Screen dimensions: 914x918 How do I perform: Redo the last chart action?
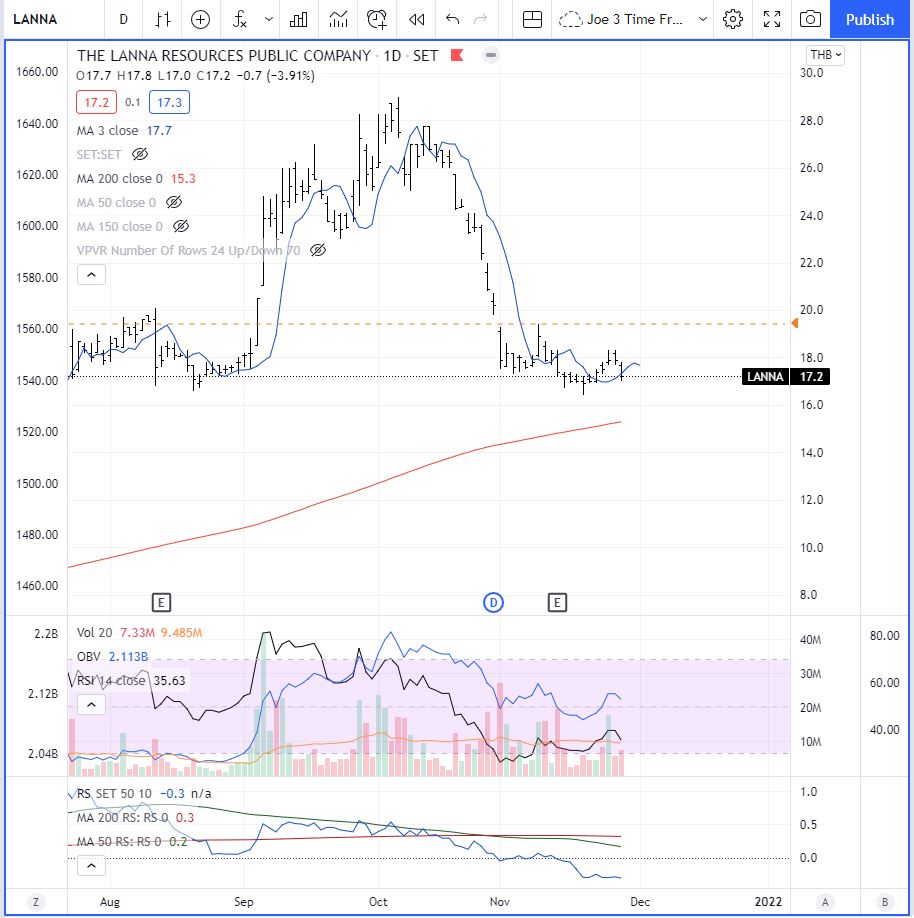point(481,19)
